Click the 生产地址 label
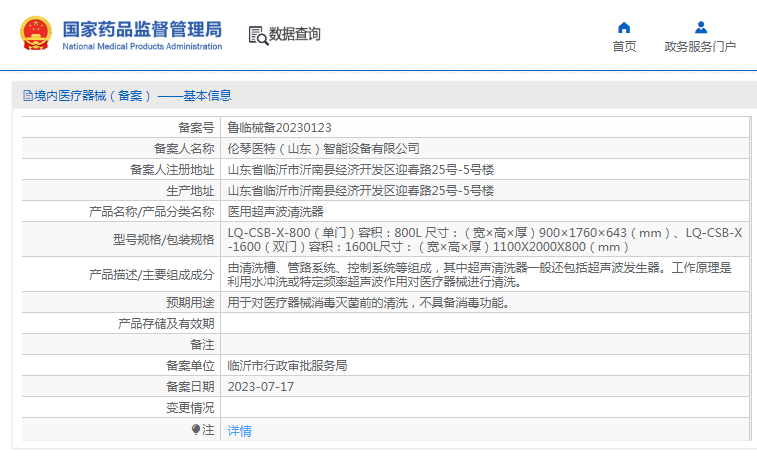This screenshot has height=460, width=757. pyautogui.click(x=190, y=191)
